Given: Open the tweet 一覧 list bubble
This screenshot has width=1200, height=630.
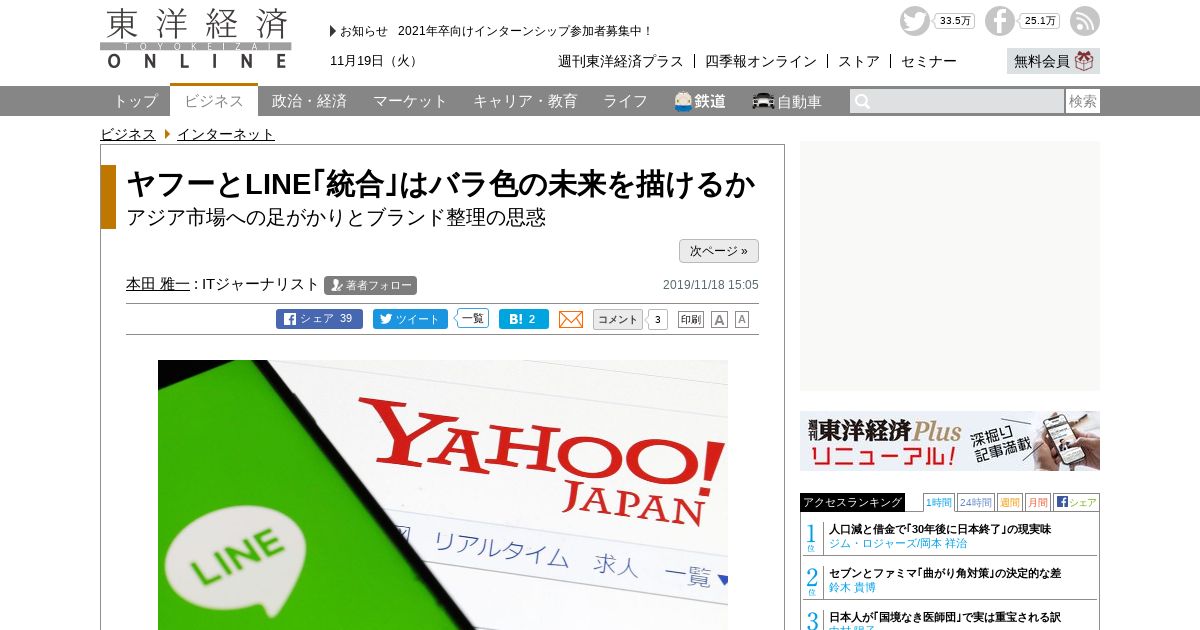Looking at the screenshot, I should [472, 318].
